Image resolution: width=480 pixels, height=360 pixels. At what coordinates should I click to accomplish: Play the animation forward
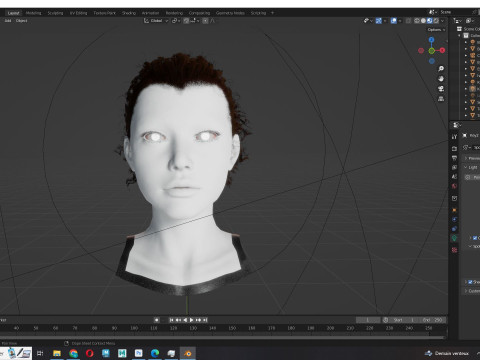[191, 320]
